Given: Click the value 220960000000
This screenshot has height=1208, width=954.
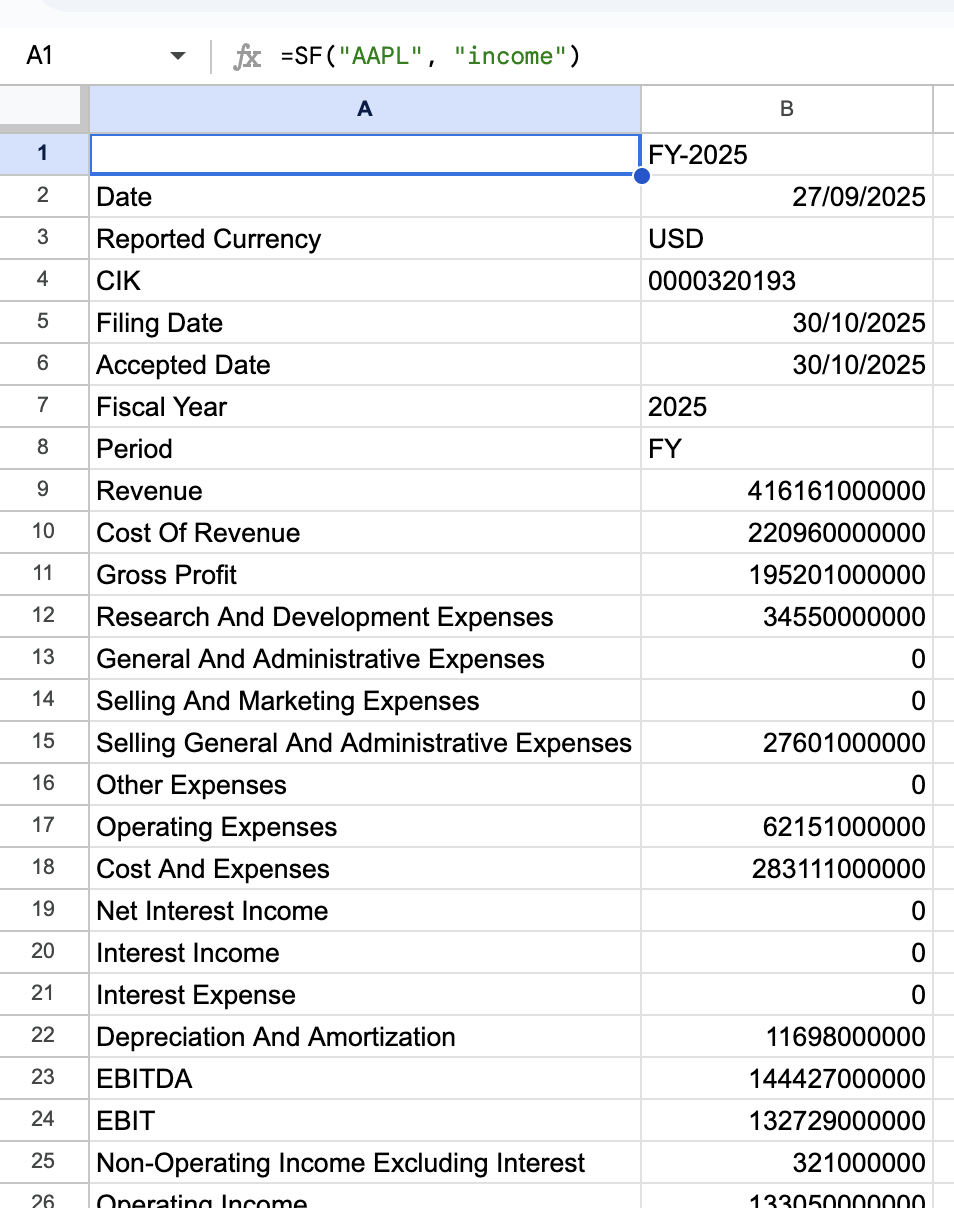Looking at the screenshot, I should (786, 532).
